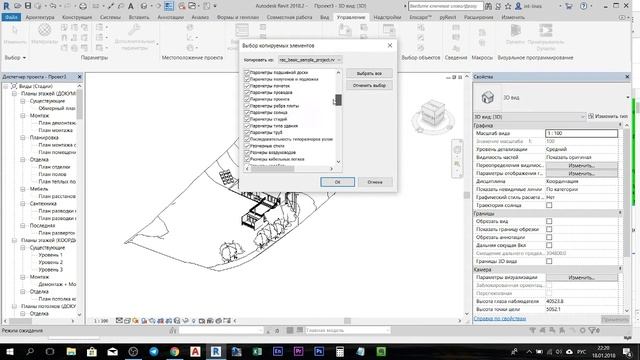Collapse 'Мебель' tree node

pyautogui.click(x=23, y=189)
